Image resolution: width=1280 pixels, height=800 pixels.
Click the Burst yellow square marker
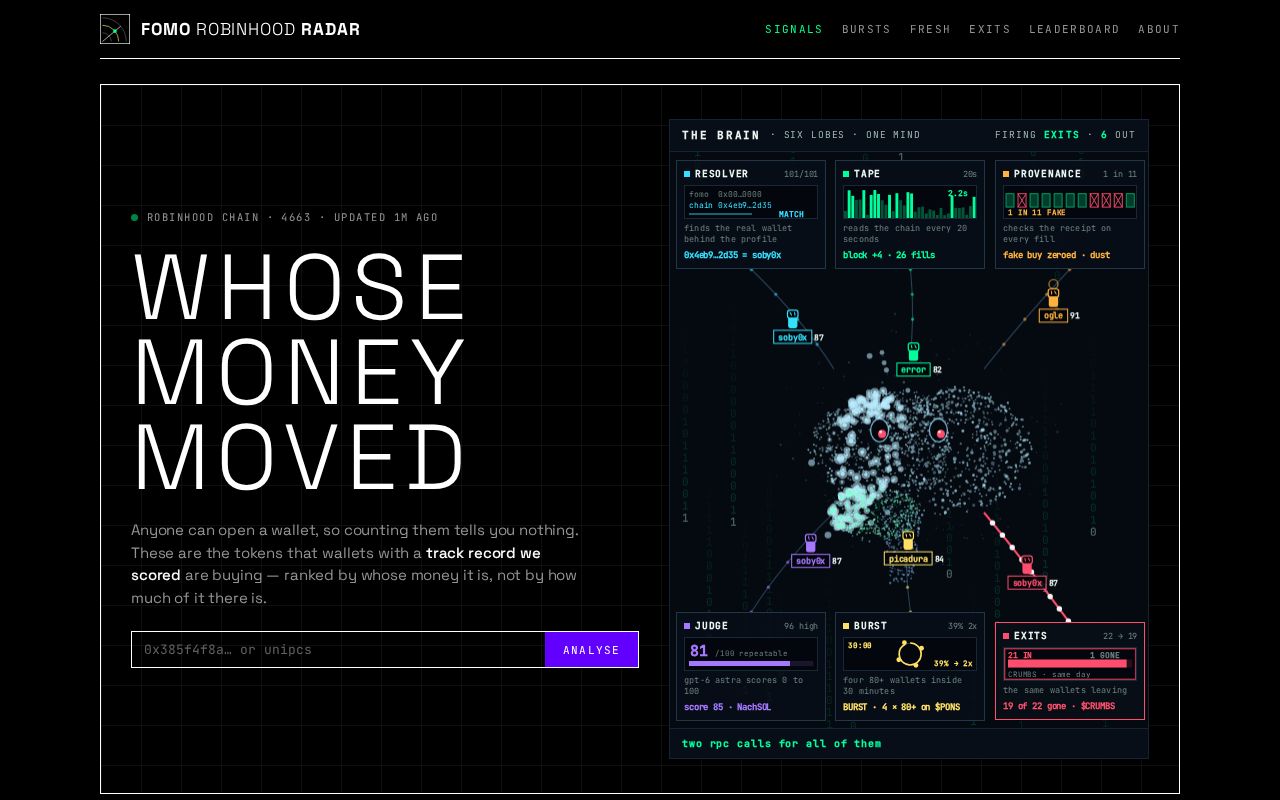point(846,626)
